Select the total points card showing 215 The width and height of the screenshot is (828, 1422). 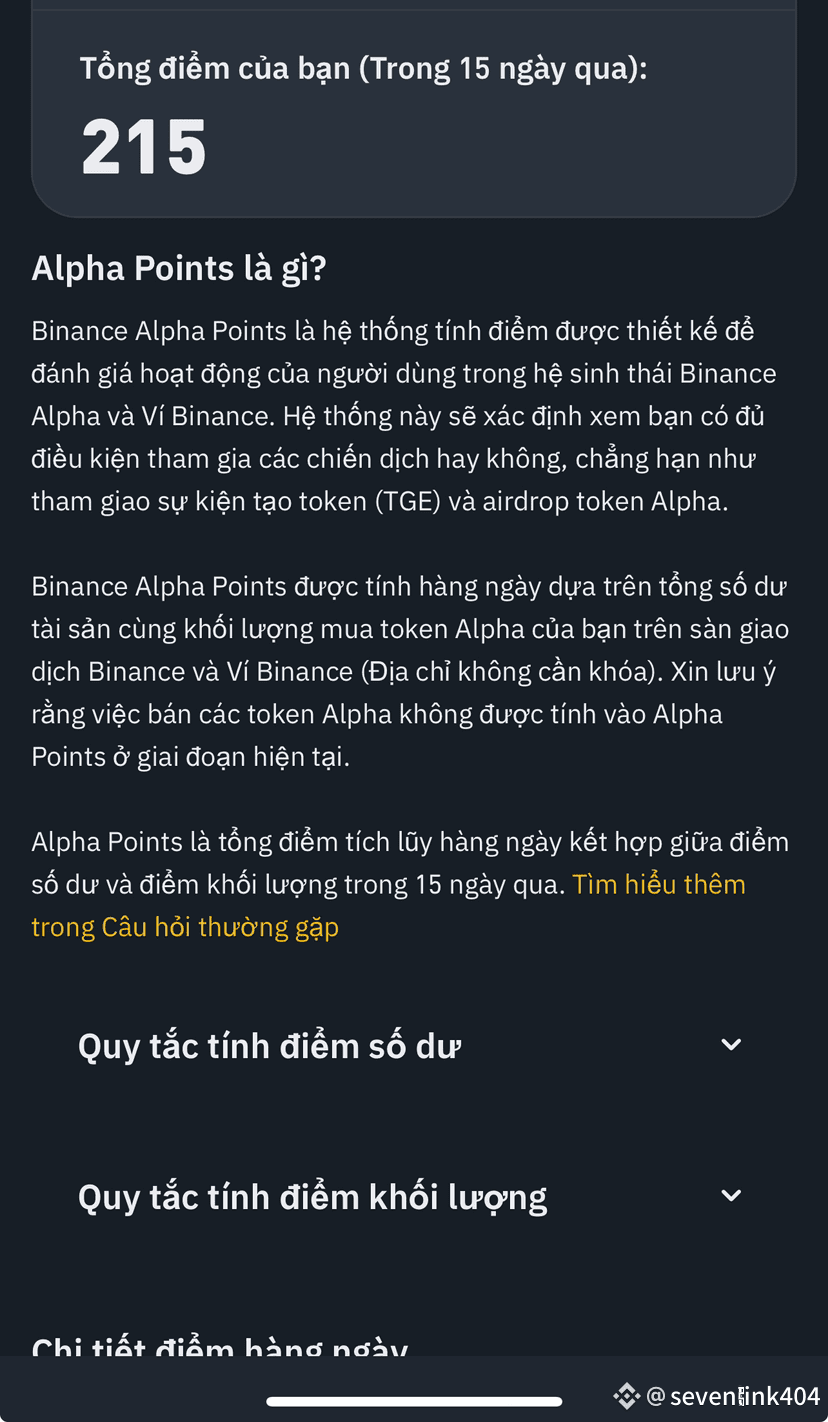point(414,110)
